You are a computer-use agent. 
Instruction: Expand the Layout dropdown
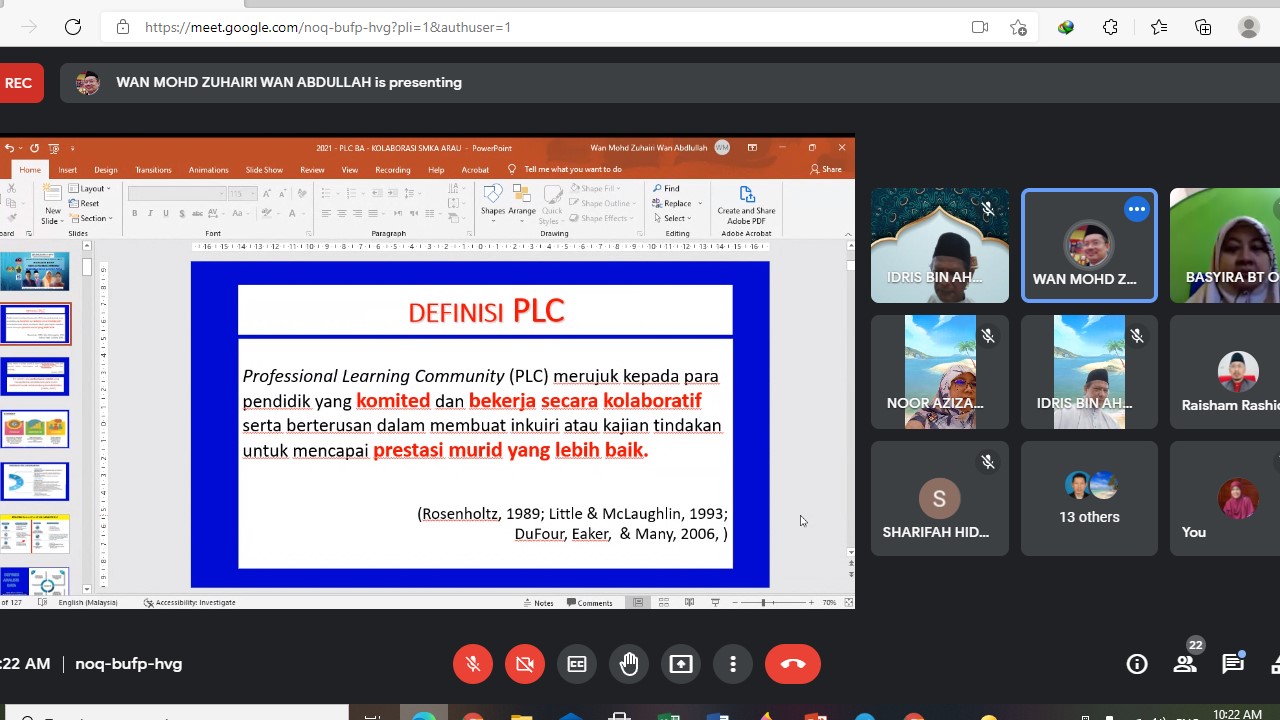point(91,189)
